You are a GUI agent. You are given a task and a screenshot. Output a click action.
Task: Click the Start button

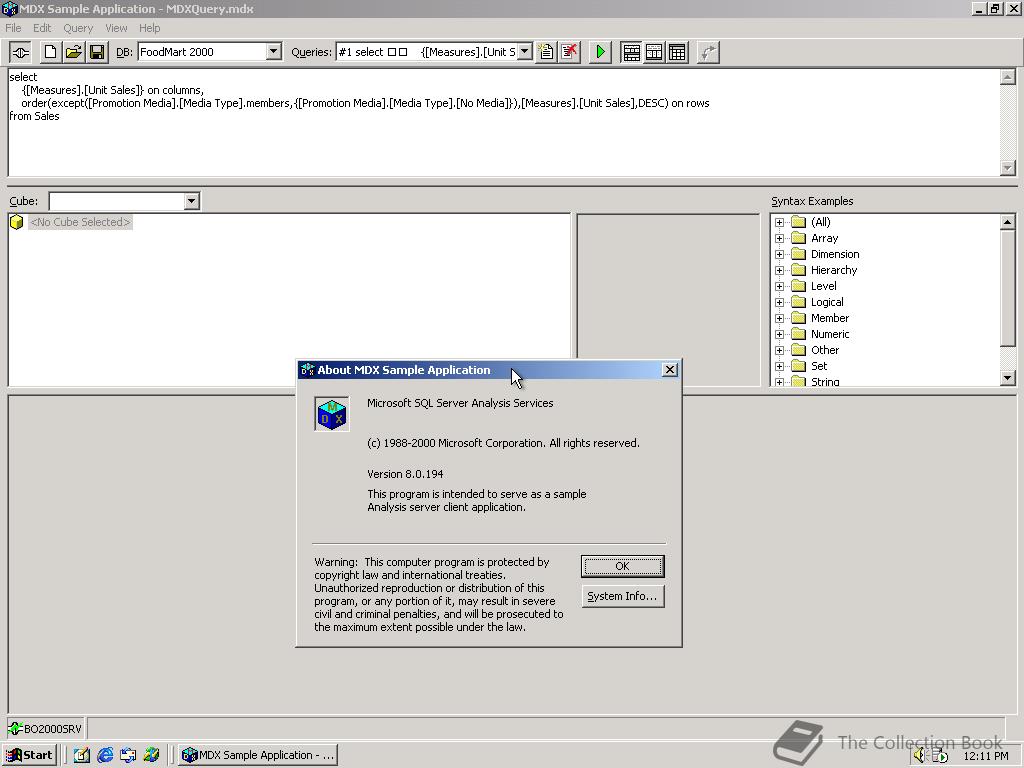[30, 755]
